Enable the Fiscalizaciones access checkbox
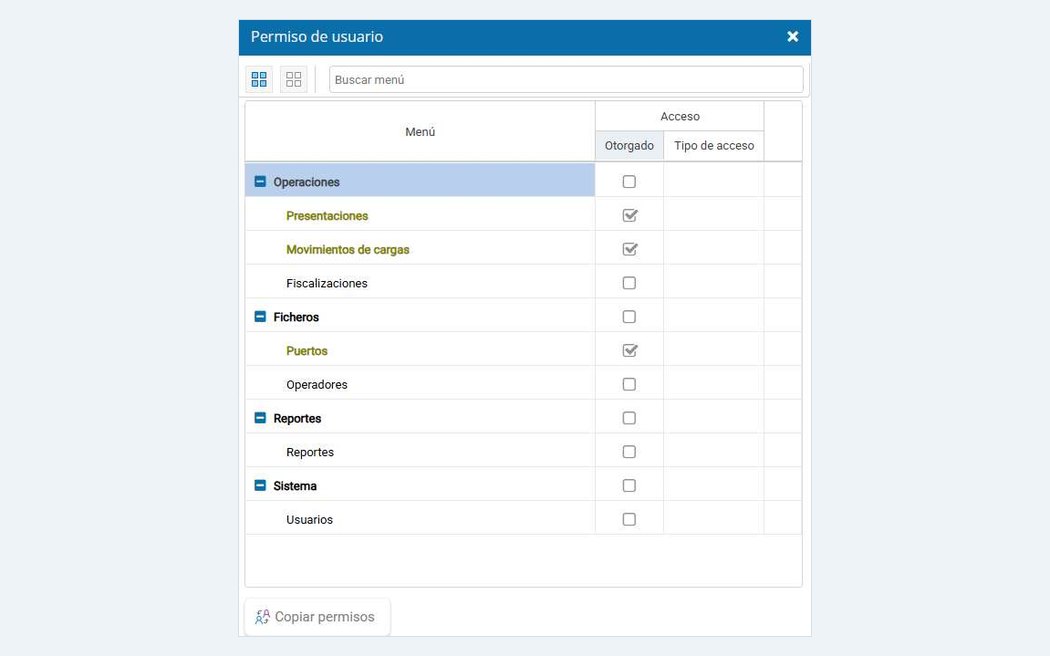This screenshot has width=1050, height=656. (629, 283)
